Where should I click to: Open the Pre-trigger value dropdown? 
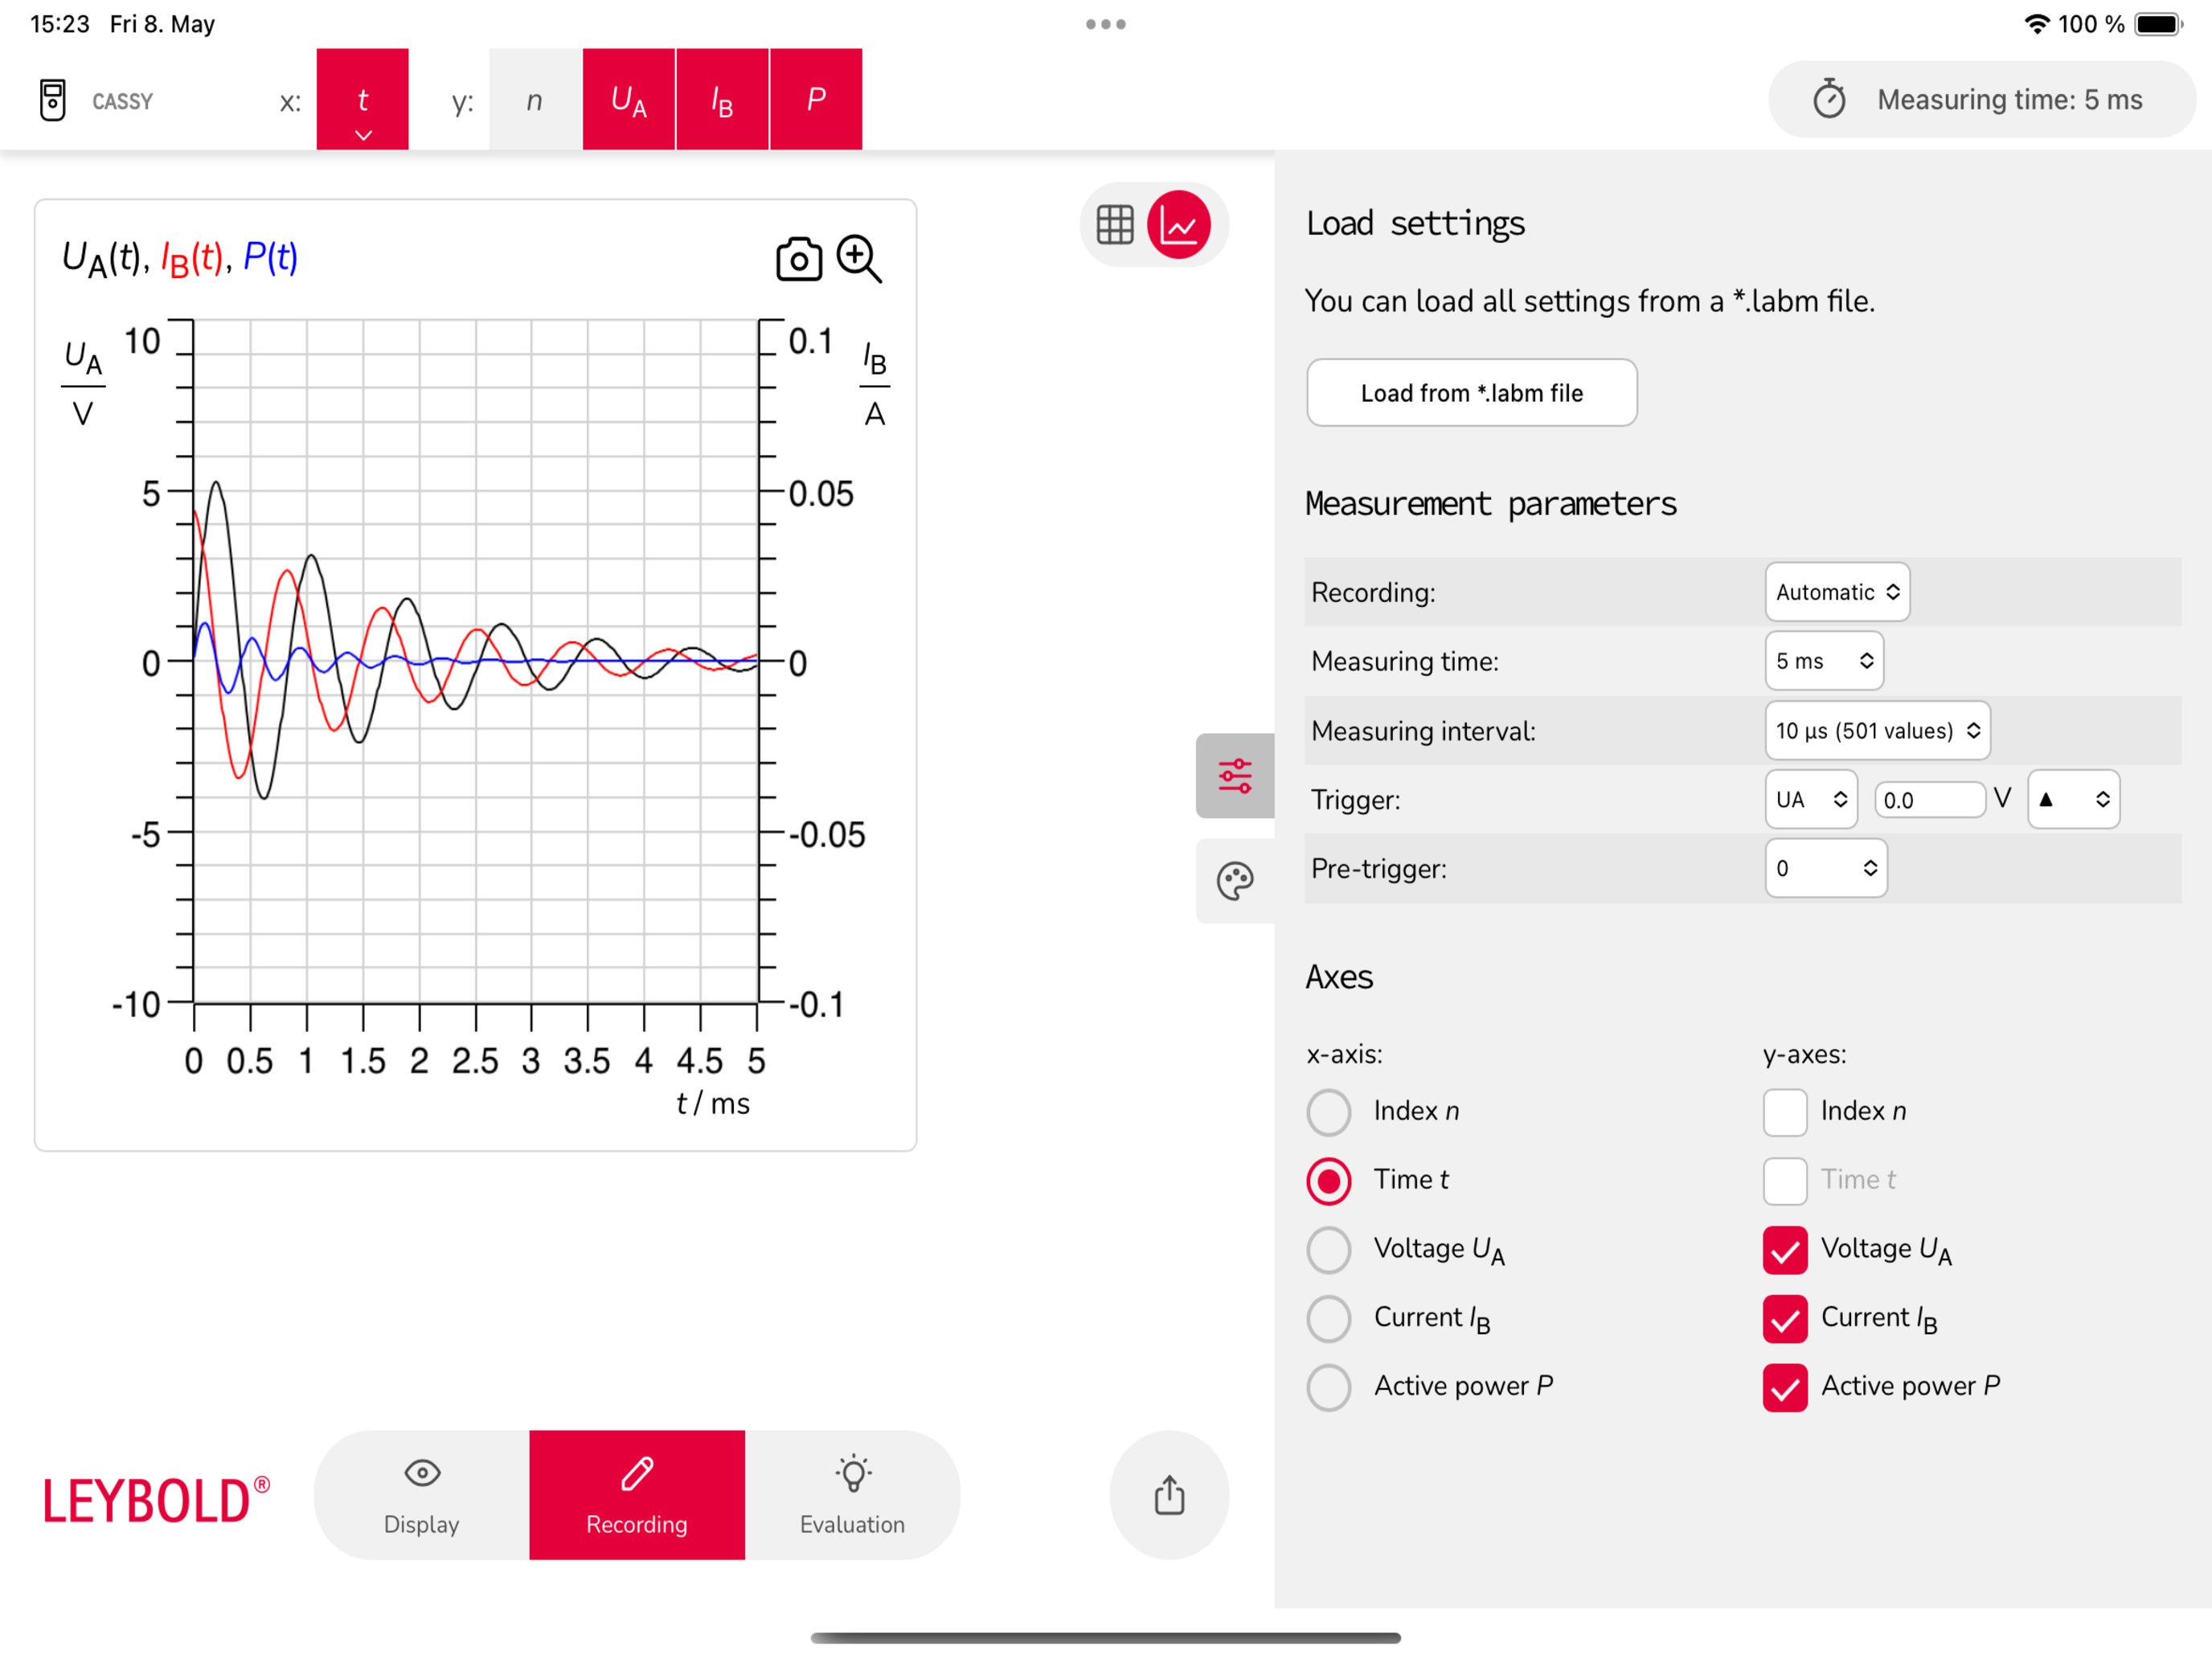(1826, 869)
